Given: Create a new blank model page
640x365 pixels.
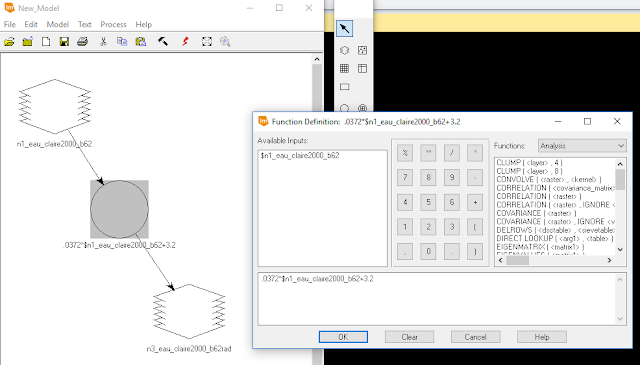Looking at the screenshot, I should 46,42.
